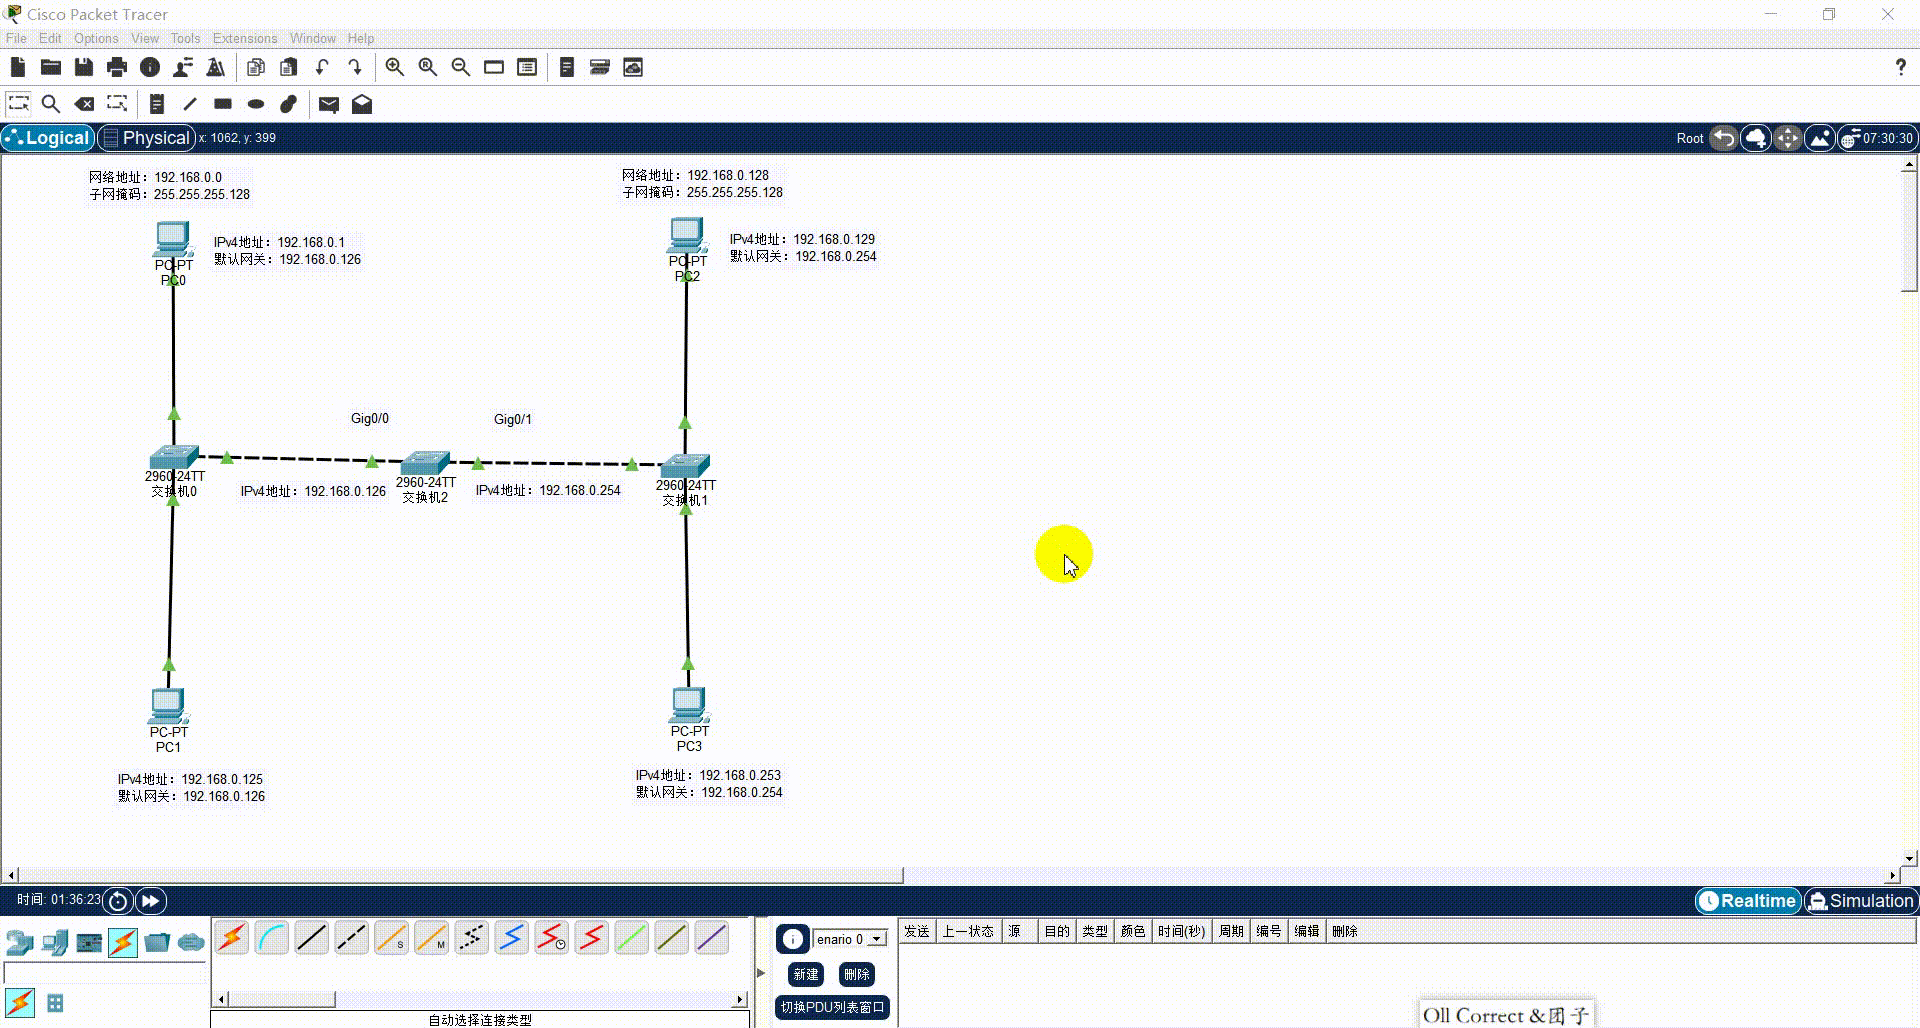Image resolution: width=1920 pixels, height=1028 pixels.
Task: Select Network Devices category icon
Action: pyautogui.click(x=20, y=942)
